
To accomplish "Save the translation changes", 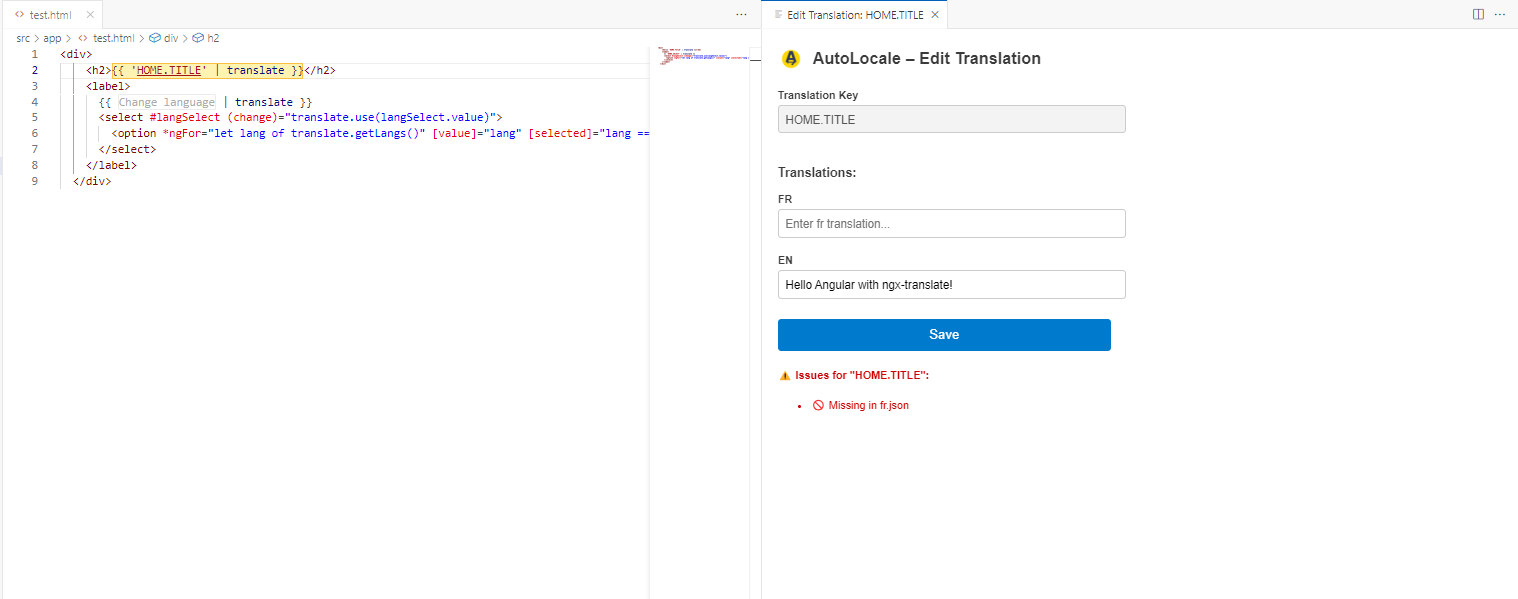I will pos(944,335).
